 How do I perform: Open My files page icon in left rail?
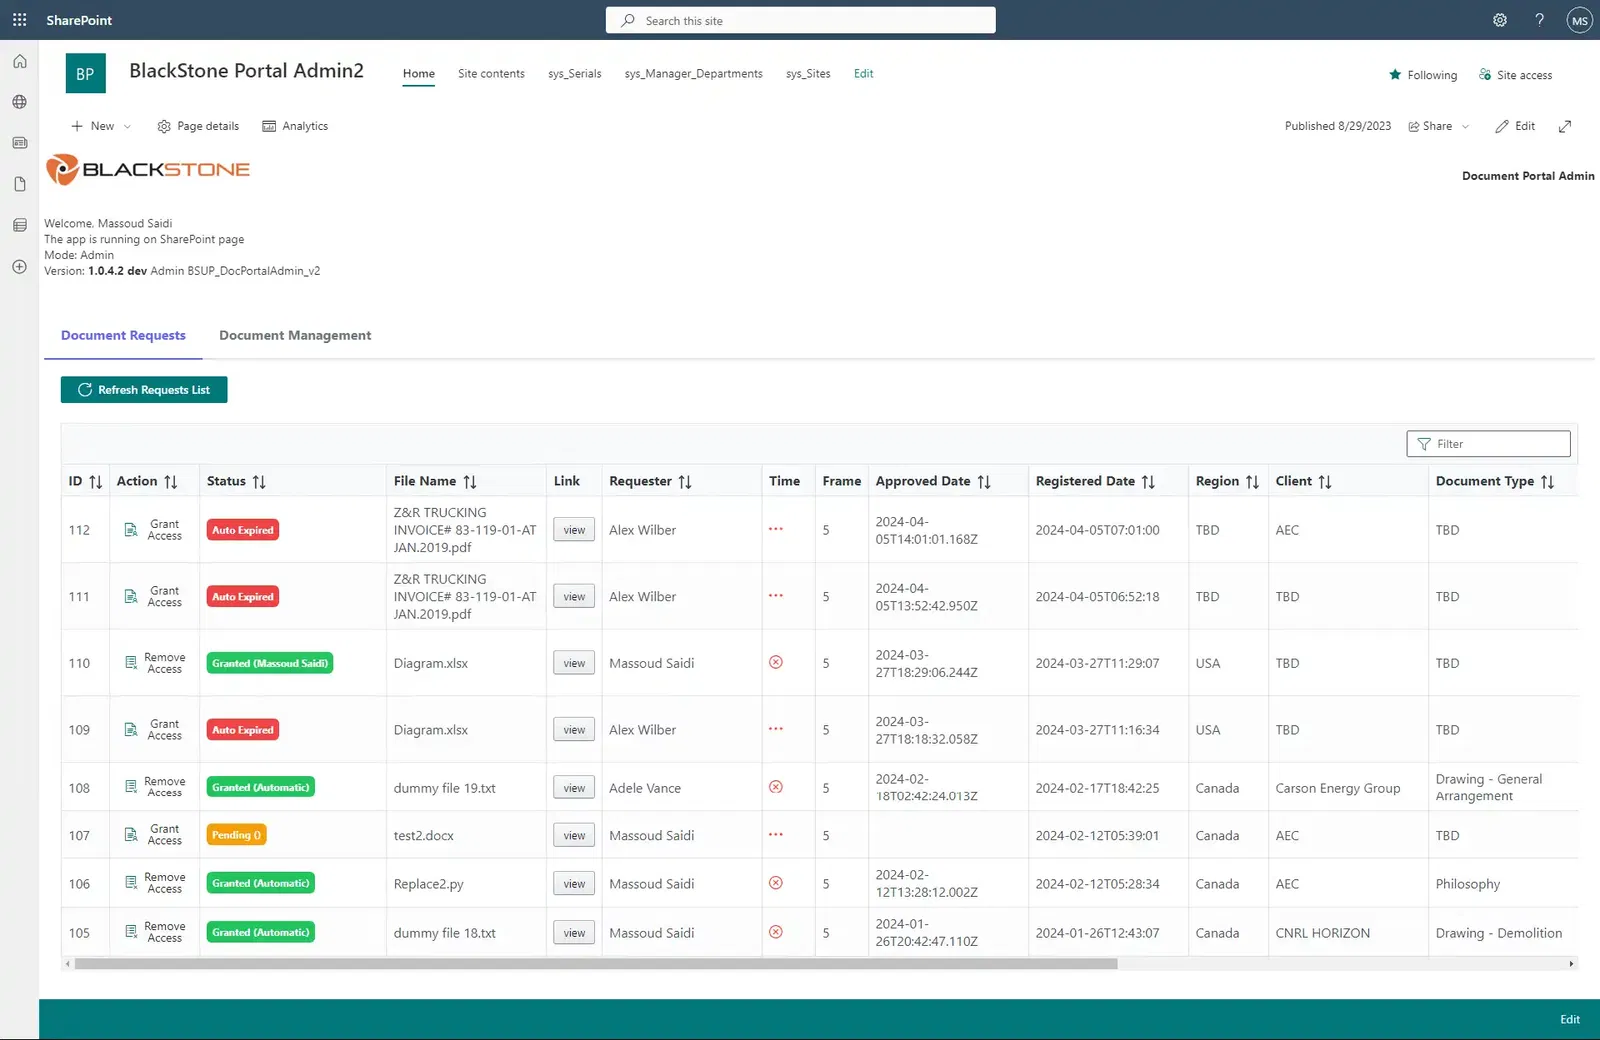point(19,184)
